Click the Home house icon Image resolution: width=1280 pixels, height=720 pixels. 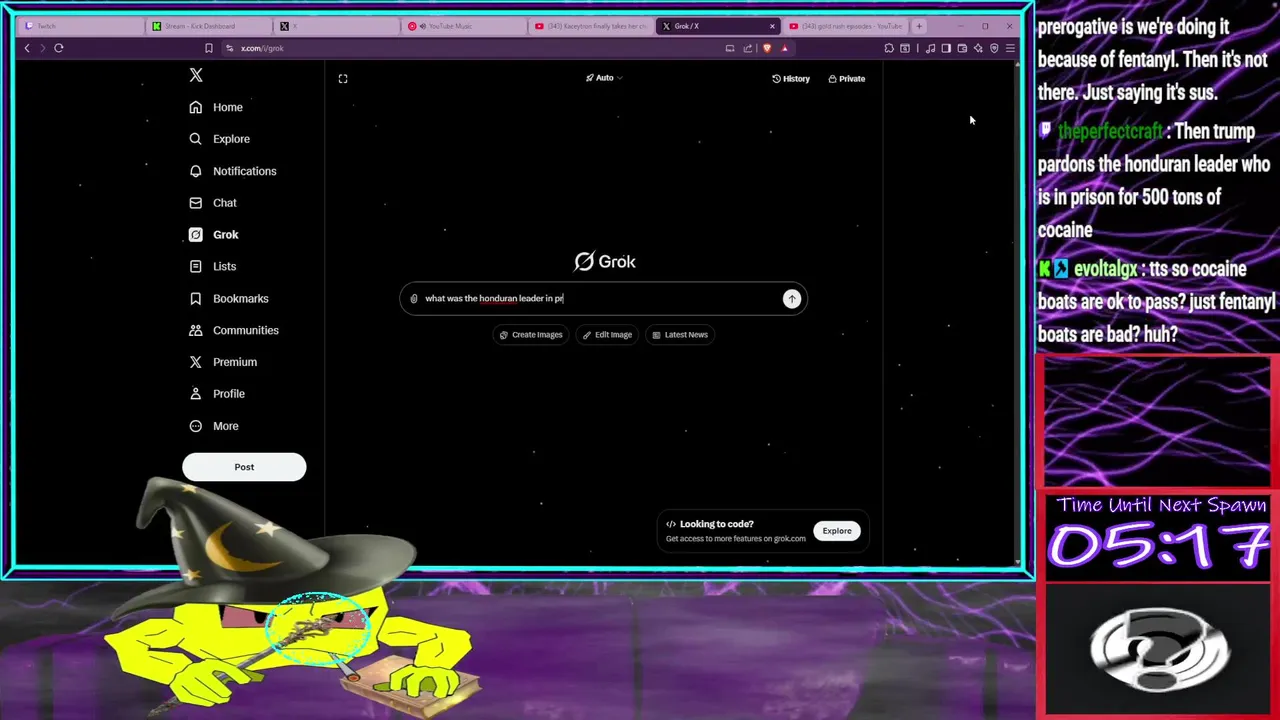pyautogui.click(x=195, y=107)
